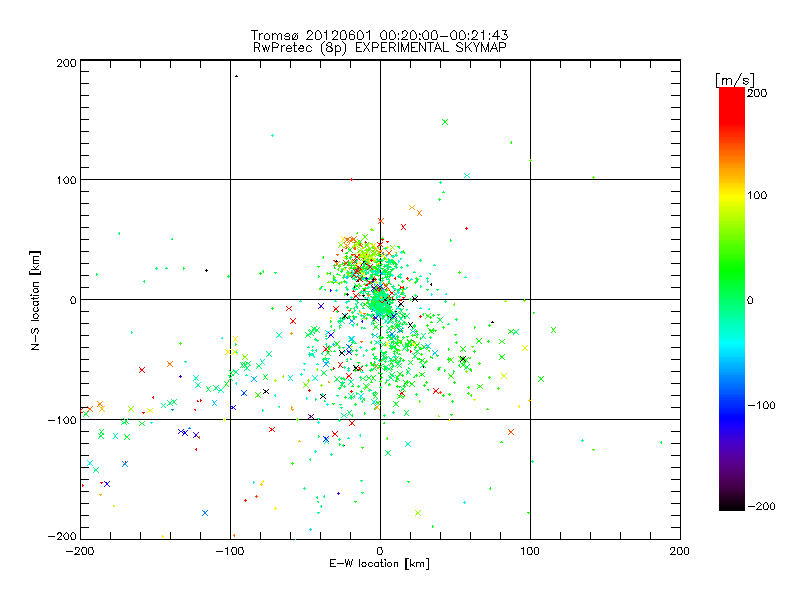
Task: Click the x-axis tick label '0'
Action: [380, 551]
